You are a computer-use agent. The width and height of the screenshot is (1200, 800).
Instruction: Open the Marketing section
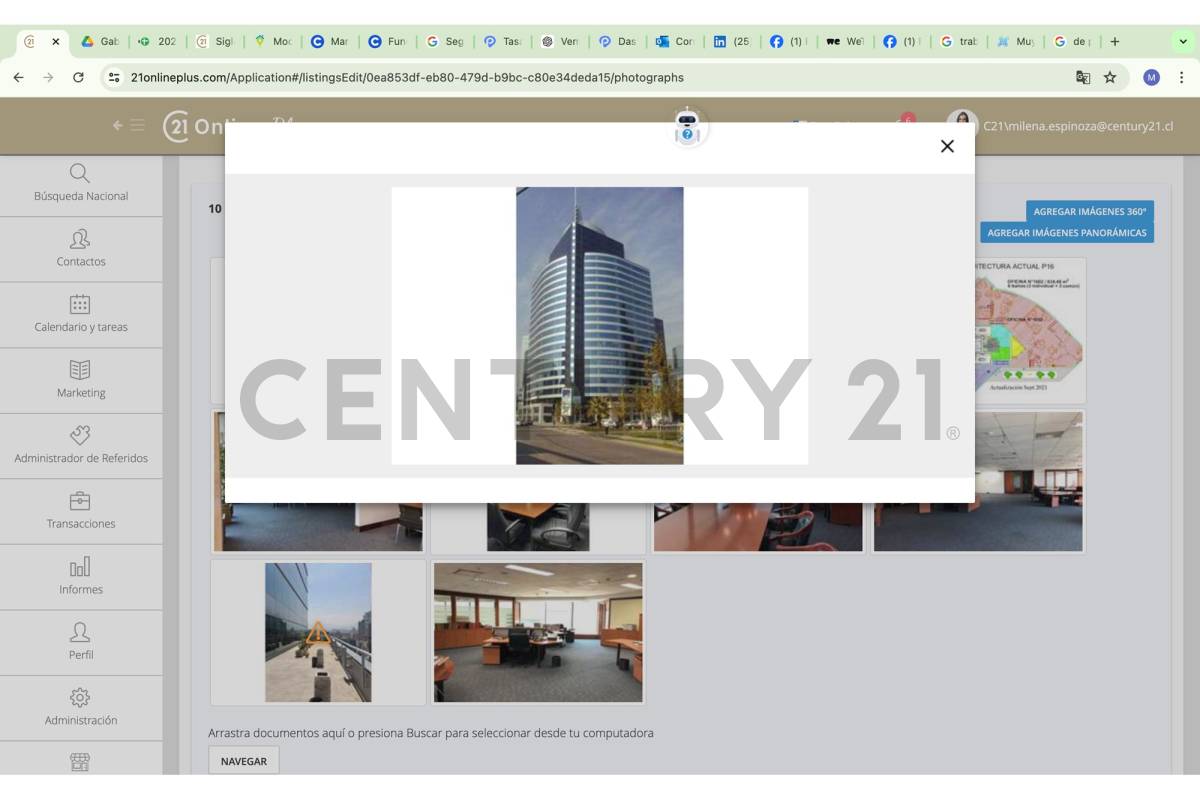click(x=81, y=380)
